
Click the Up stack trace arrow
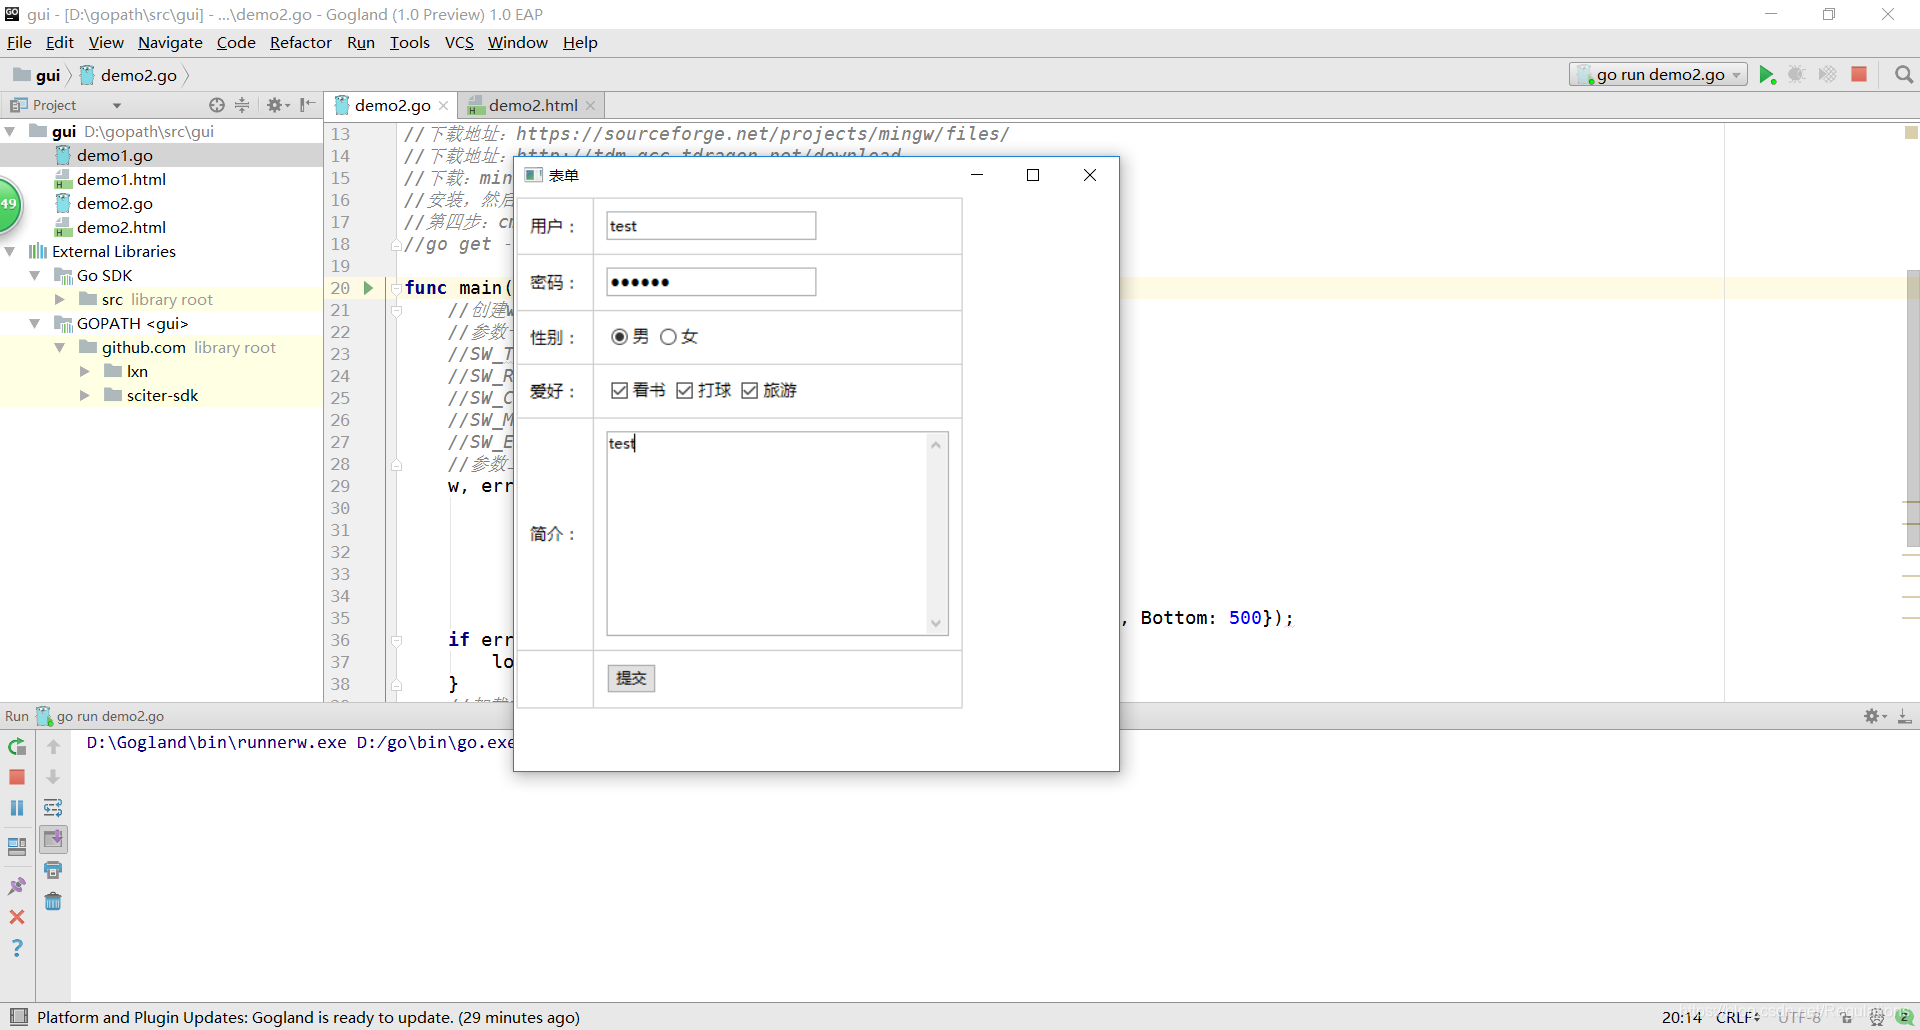coord(53,747)
